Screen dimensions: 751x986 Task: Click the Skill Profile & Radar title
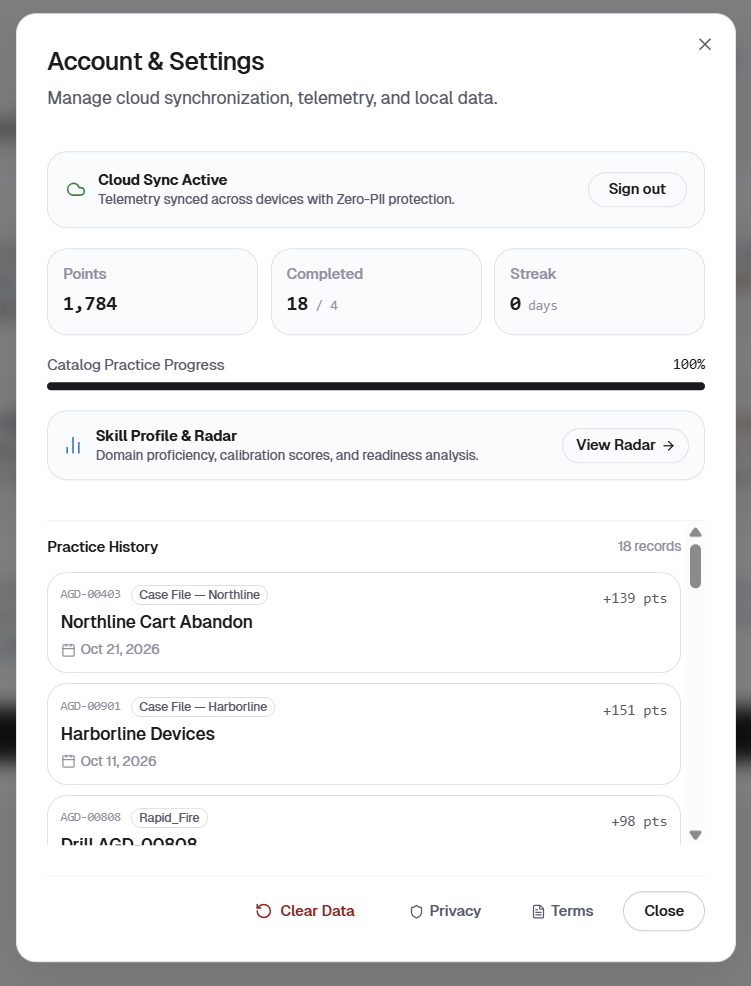click(166, 436)
